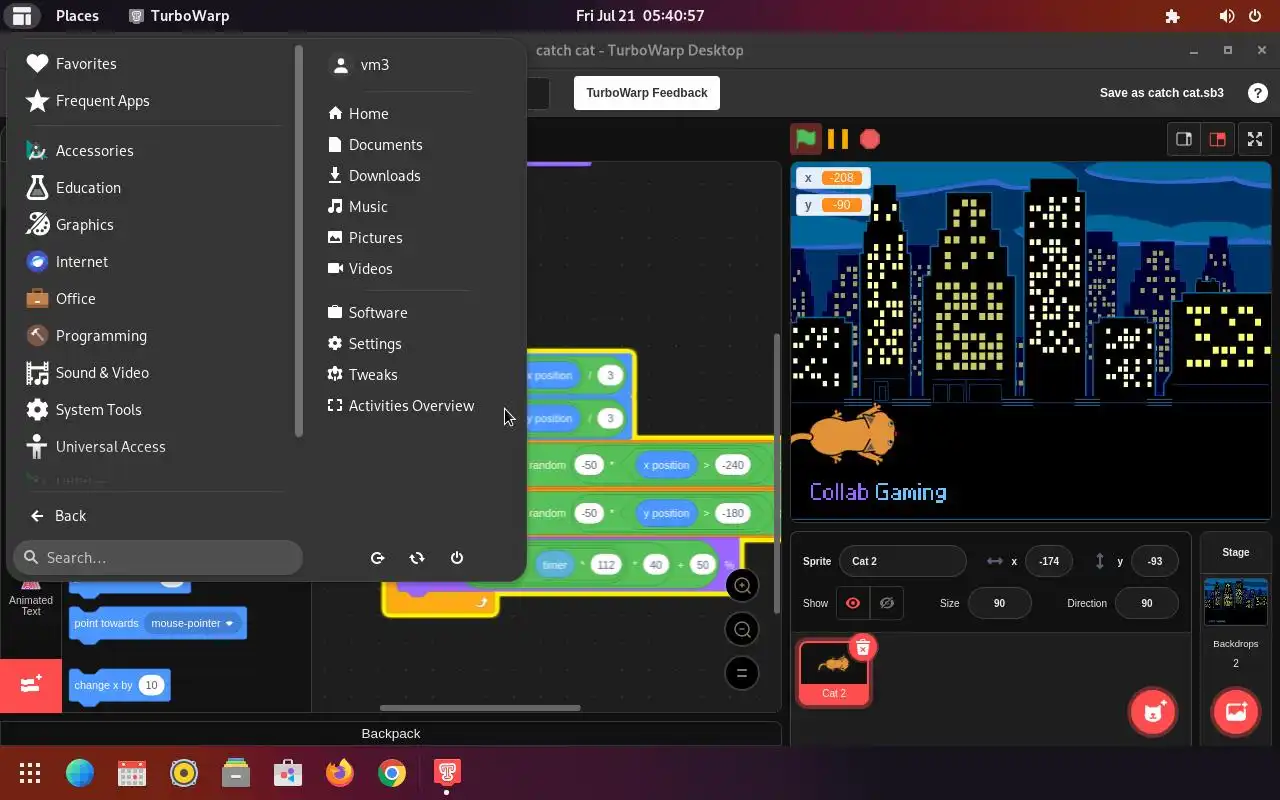This screenshot has width=1280, height=800.
Task: Click the power off icon in app menu
Action: click(457, 558)
